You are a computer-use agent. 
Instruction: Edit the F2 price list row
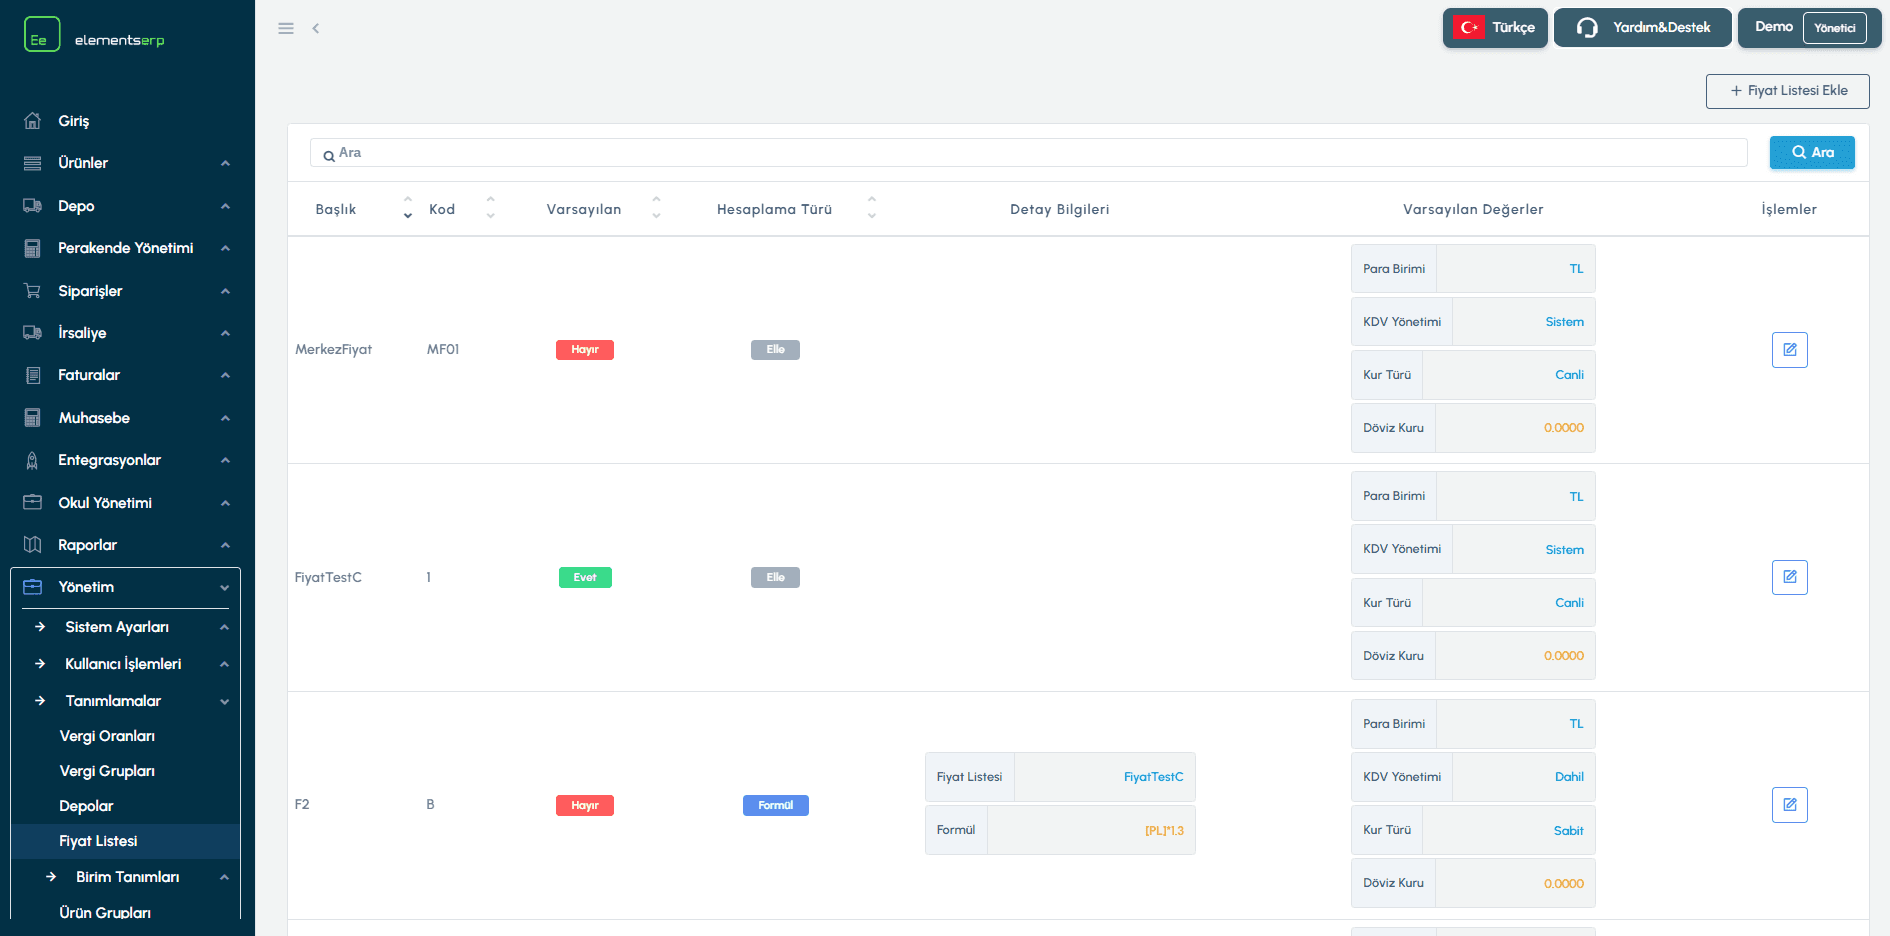(x=1789, y=805)
